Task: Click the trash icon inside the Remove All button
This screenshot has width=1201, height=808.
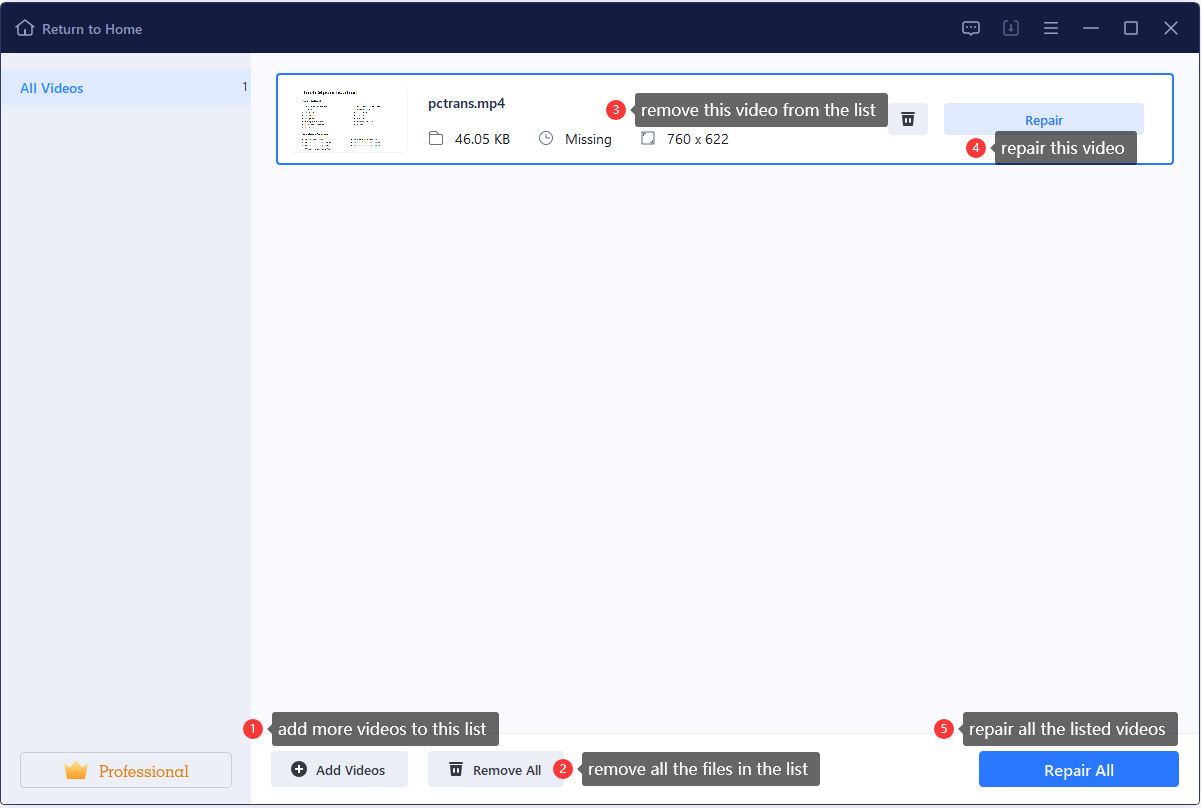Action: pyautogui.click(x=456, y=769)
